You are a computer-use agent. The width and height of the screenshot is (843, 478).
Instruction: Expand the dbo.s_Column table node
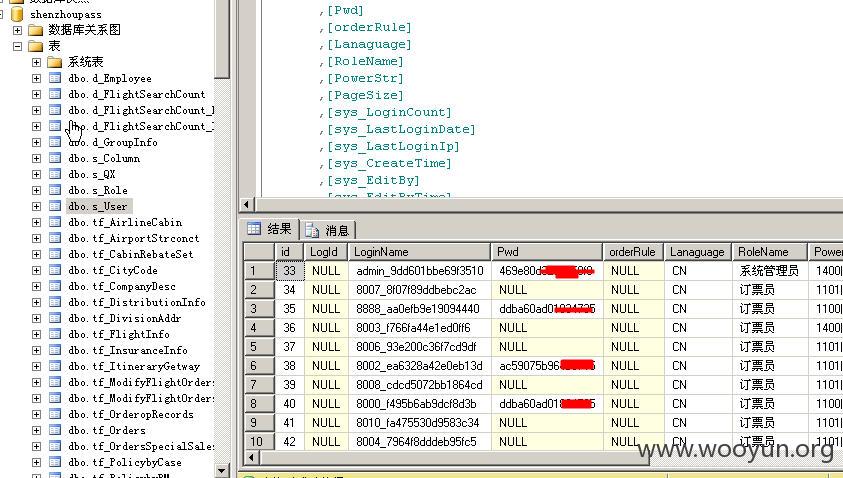pos(36,159)
